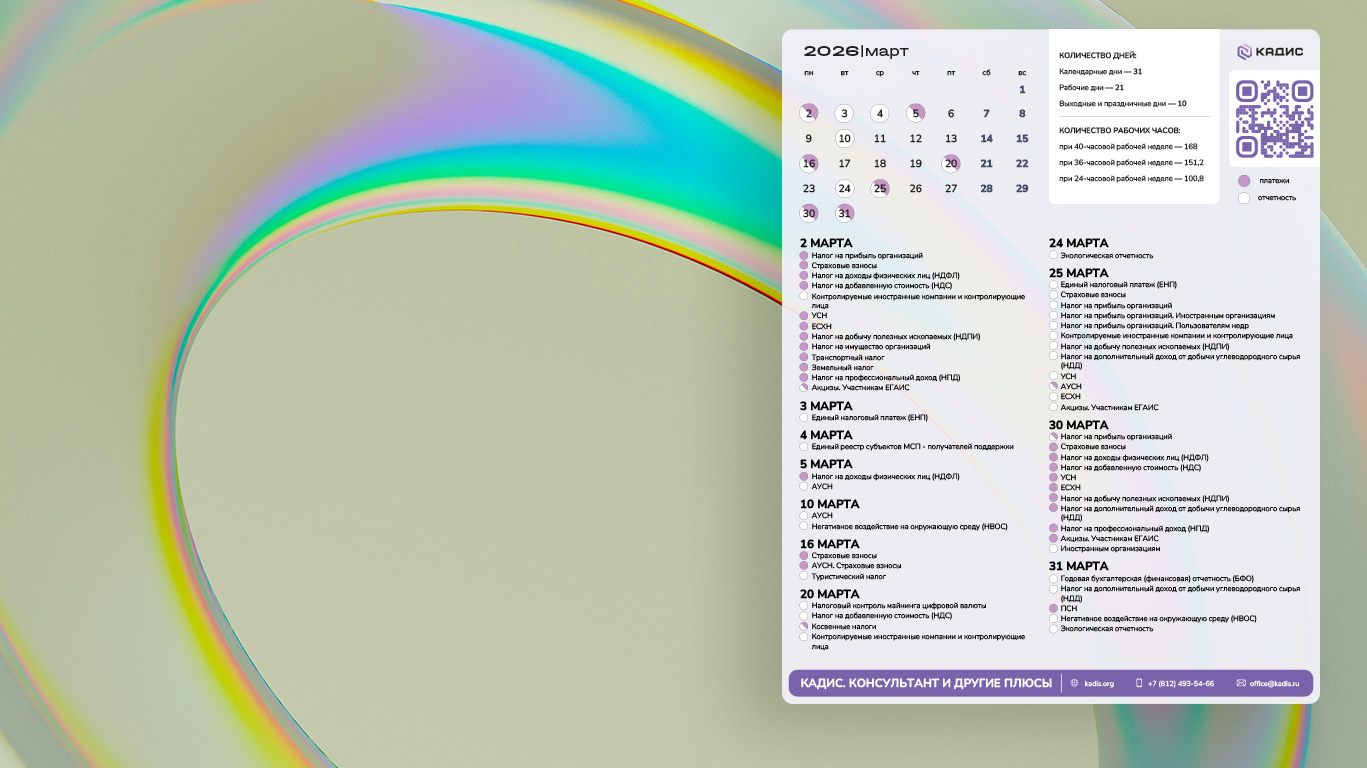Click the phone icon in the footer
Viewport: 1367px width, 768px height.
click(1139, 684)
